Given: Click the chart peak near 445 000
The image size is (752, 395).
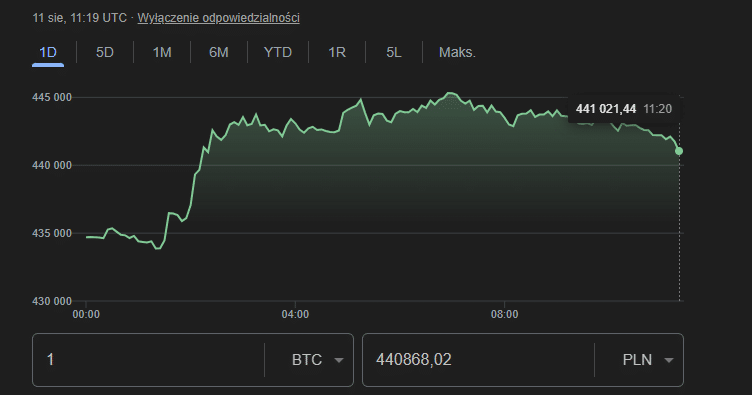Looking at the screenshot, I should pos(450,93).
